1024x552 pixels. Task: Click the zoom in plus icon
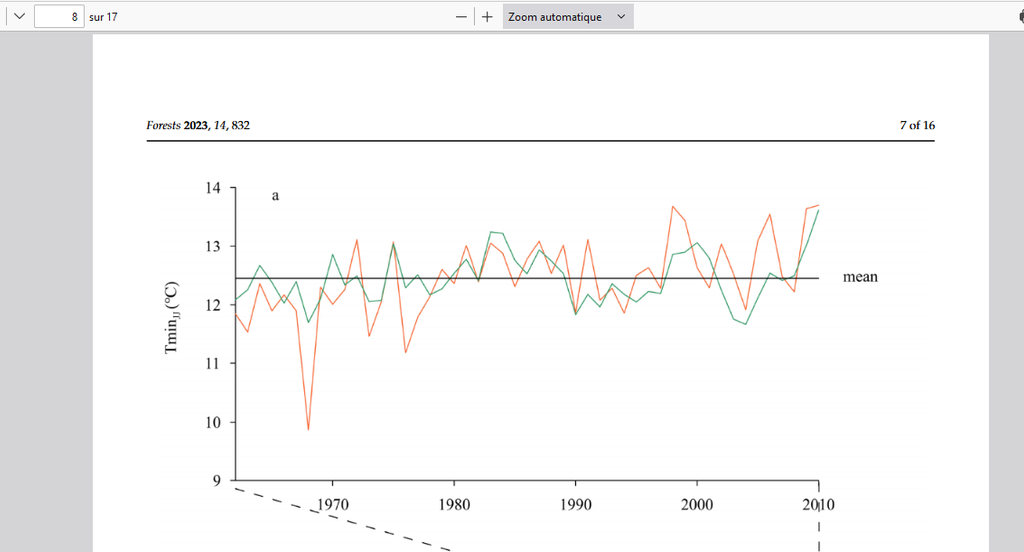(487, 17)
